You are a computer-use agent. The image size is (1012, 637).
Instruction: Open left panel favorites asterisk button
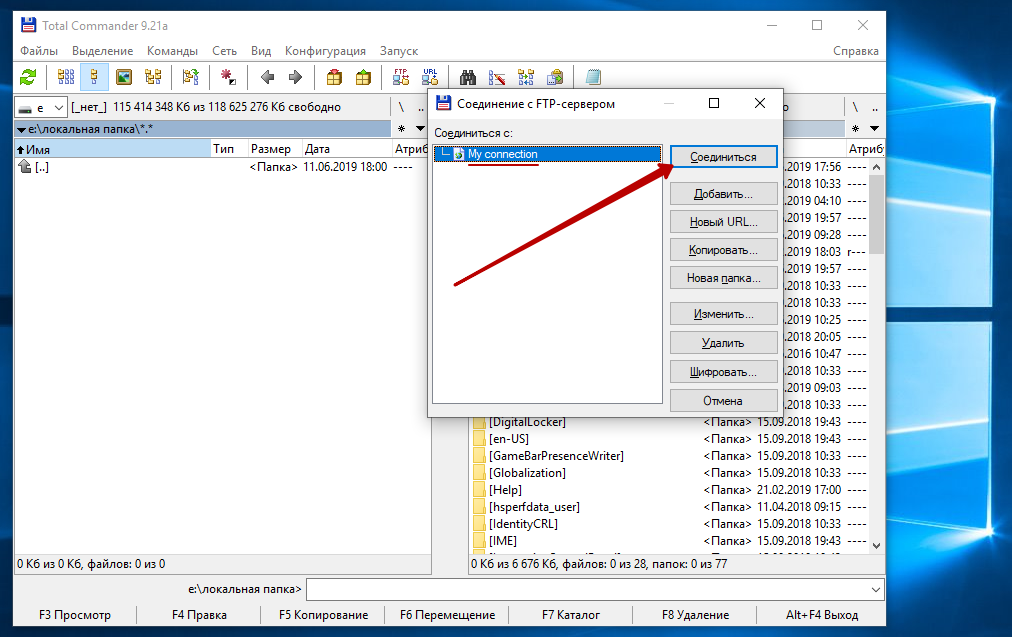coord(401,128)
